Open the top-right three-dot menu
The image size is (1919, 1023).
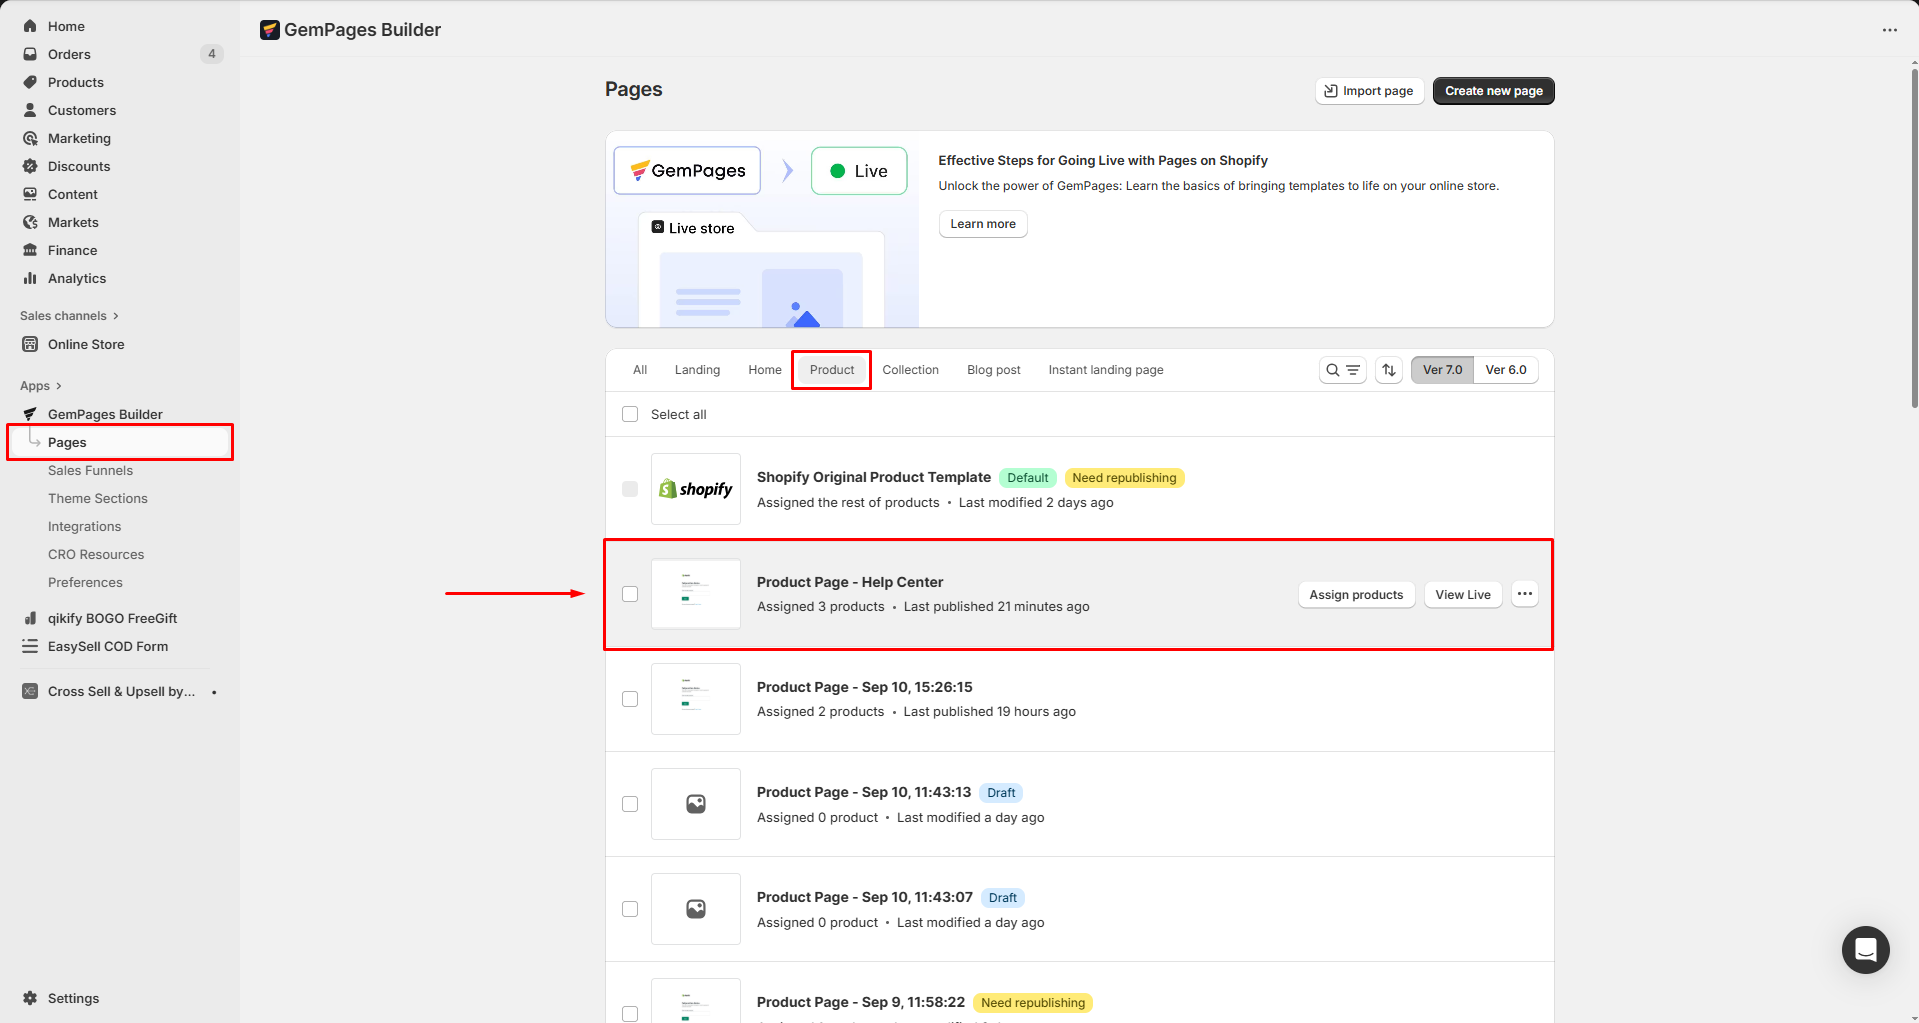pos(1889,30)
